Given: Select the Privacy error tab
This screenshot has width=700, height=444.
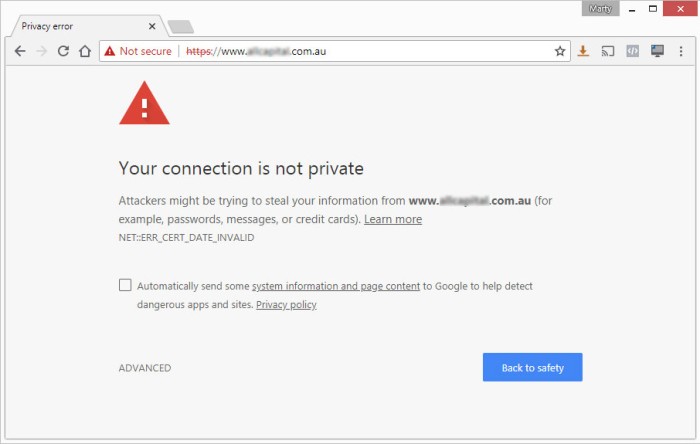Looking at the screenshot, I should click(x=70, y=26).
